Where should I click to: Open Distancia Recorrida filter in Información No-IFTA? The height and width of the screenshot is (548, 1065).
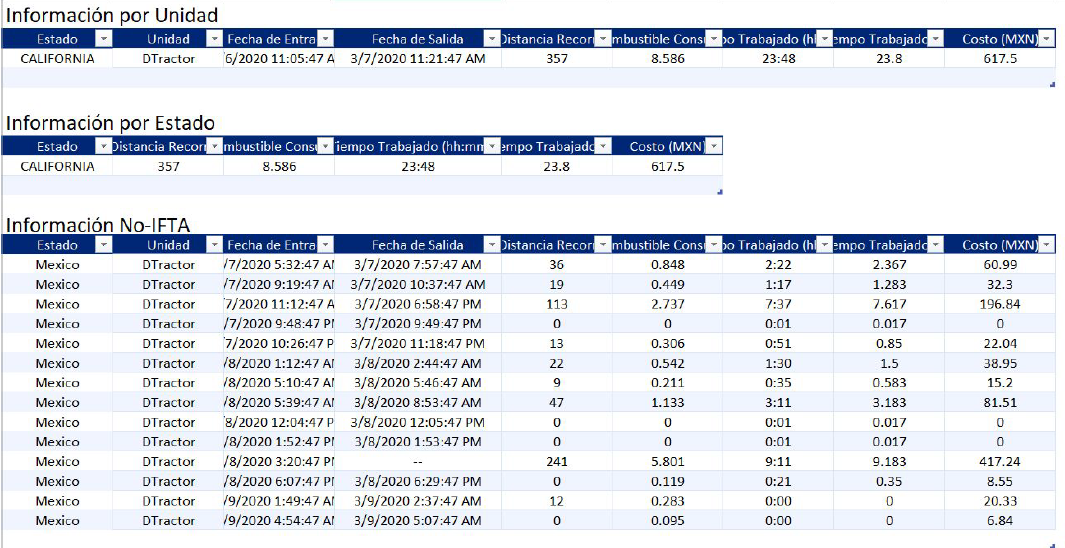click(x=602, y=244)
